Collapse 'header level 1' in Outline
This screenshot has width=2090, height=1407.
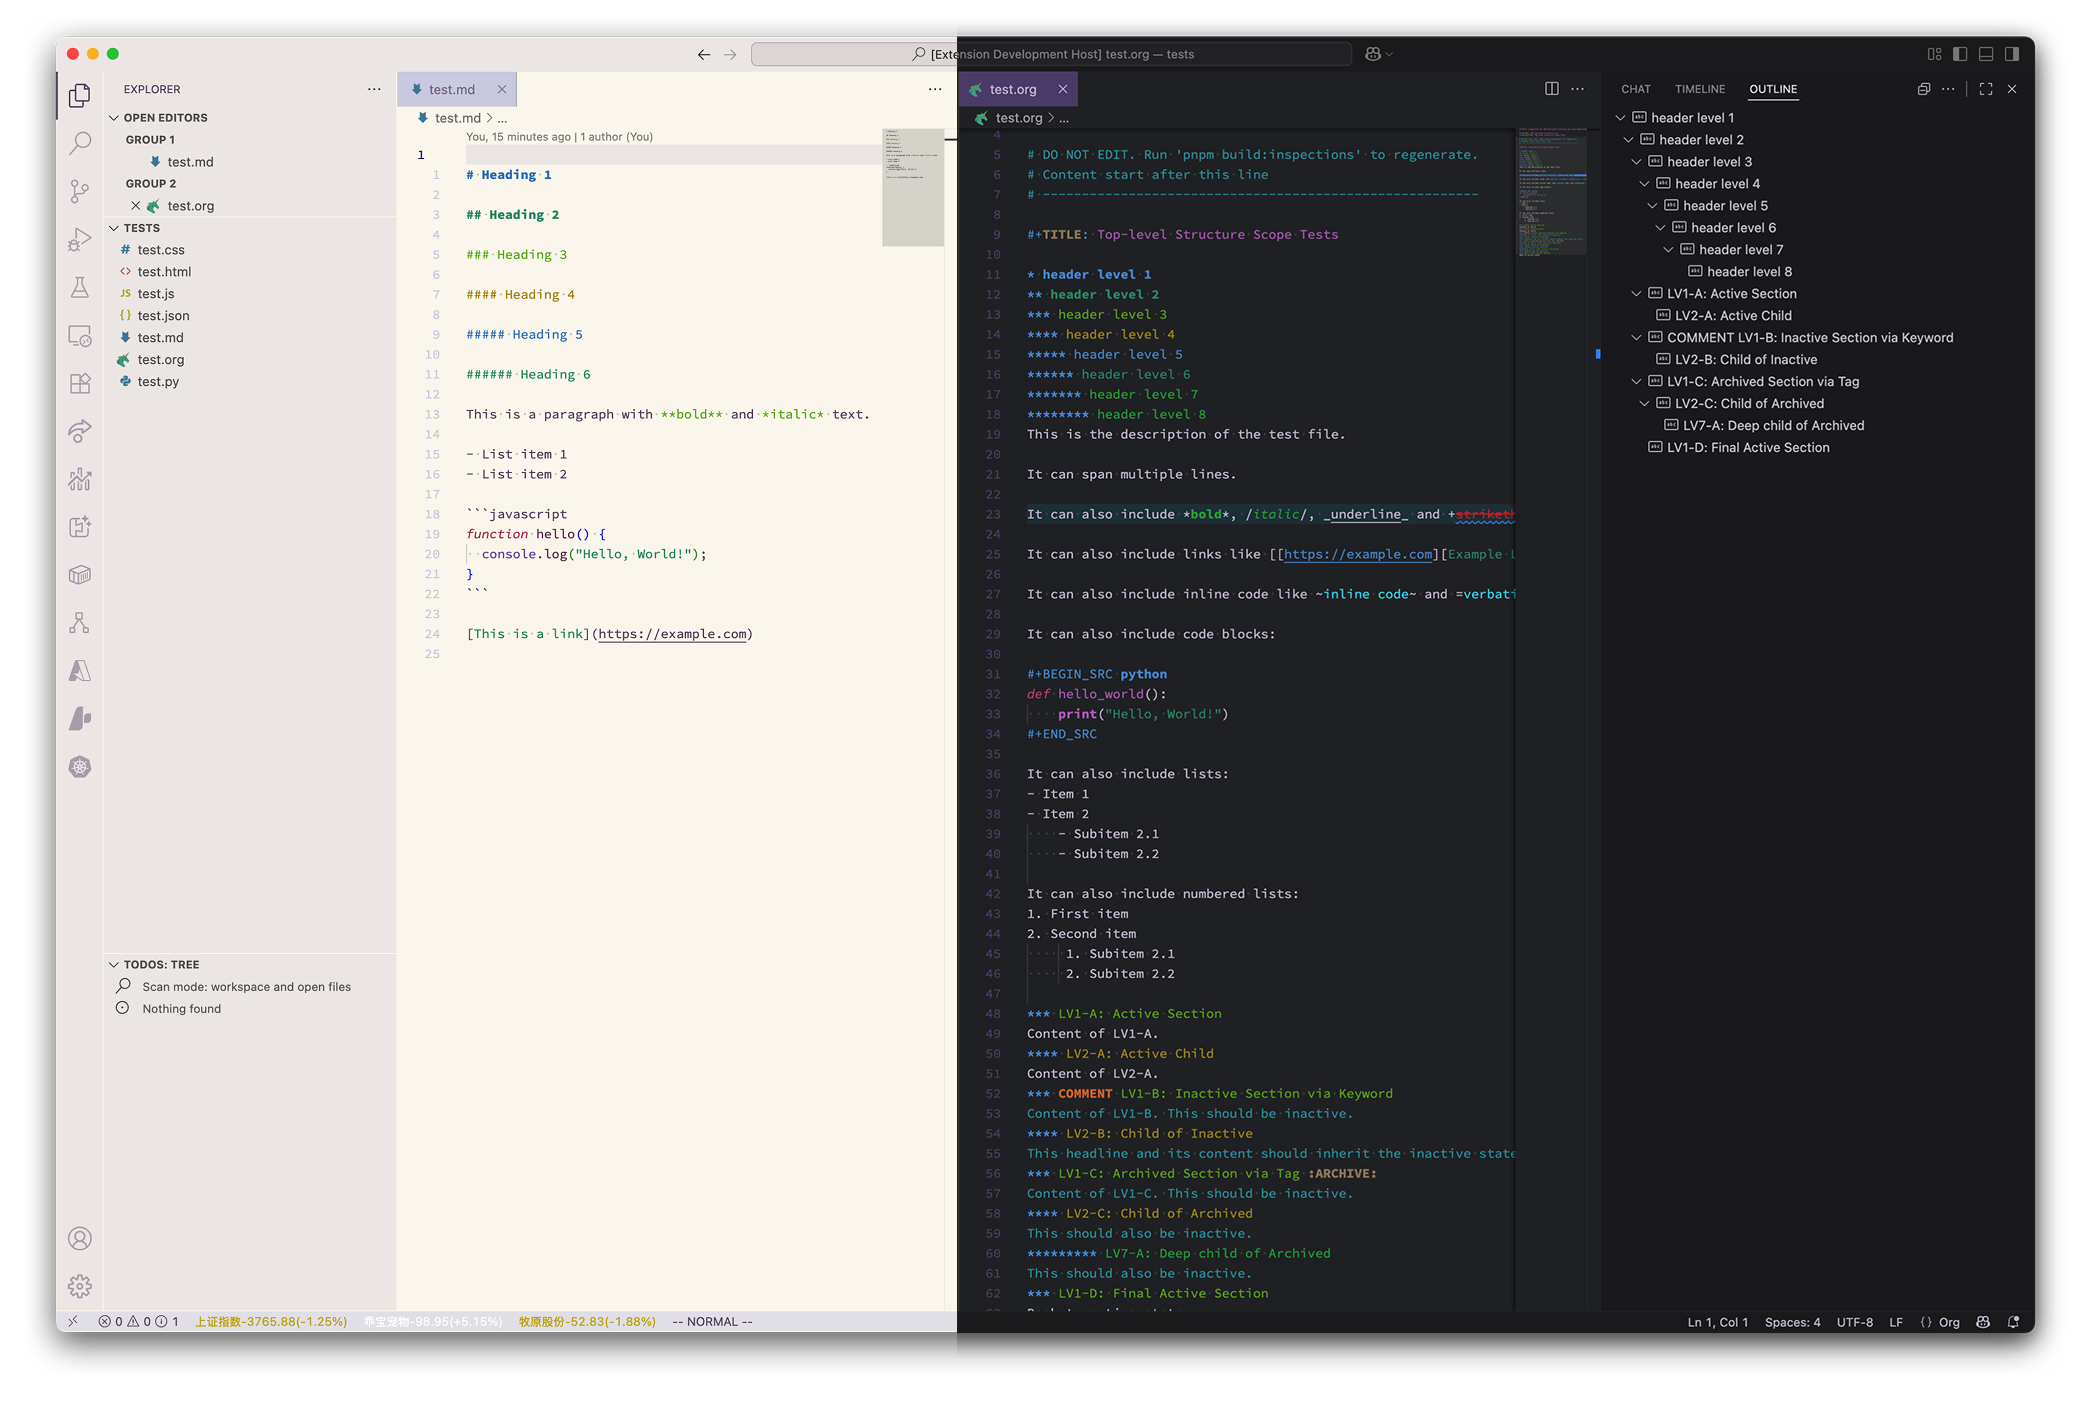(1621, 118)
